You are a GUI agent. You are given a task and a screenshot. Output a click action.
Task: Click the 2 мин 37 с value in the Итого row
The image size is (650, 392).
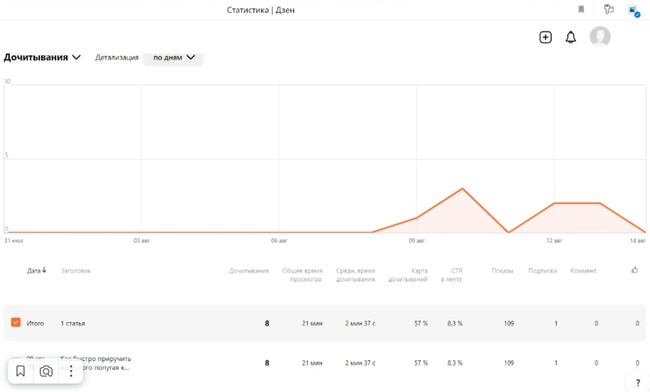360,323
